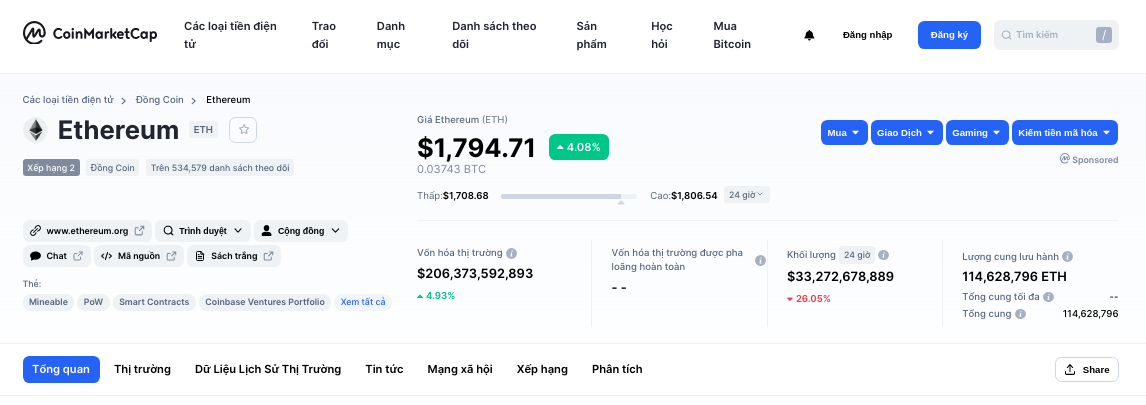This screenshot has height=405, width=1146.
Task: Click the 24 giờ volume badge
Action: 857,255
